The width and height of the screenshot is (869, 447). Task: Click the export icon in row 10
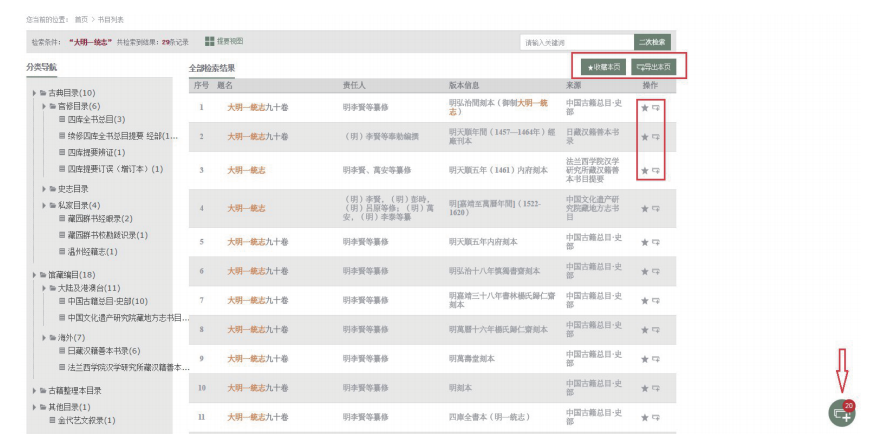[656, 386]
